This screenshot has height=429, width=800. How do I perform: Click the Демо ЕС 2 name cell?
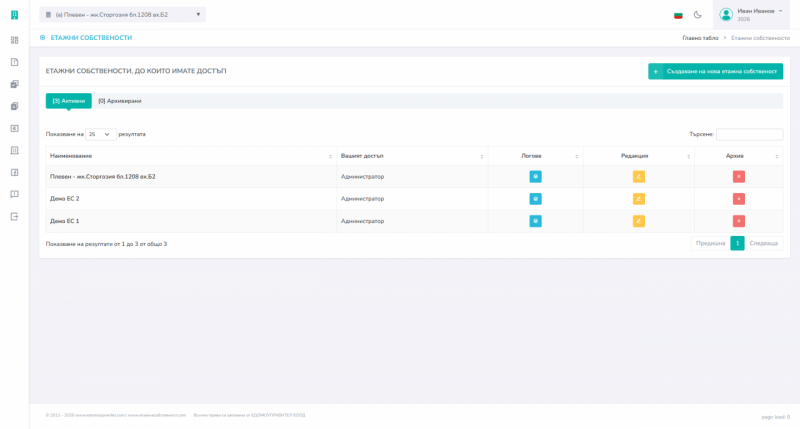(x=191, y=198)
